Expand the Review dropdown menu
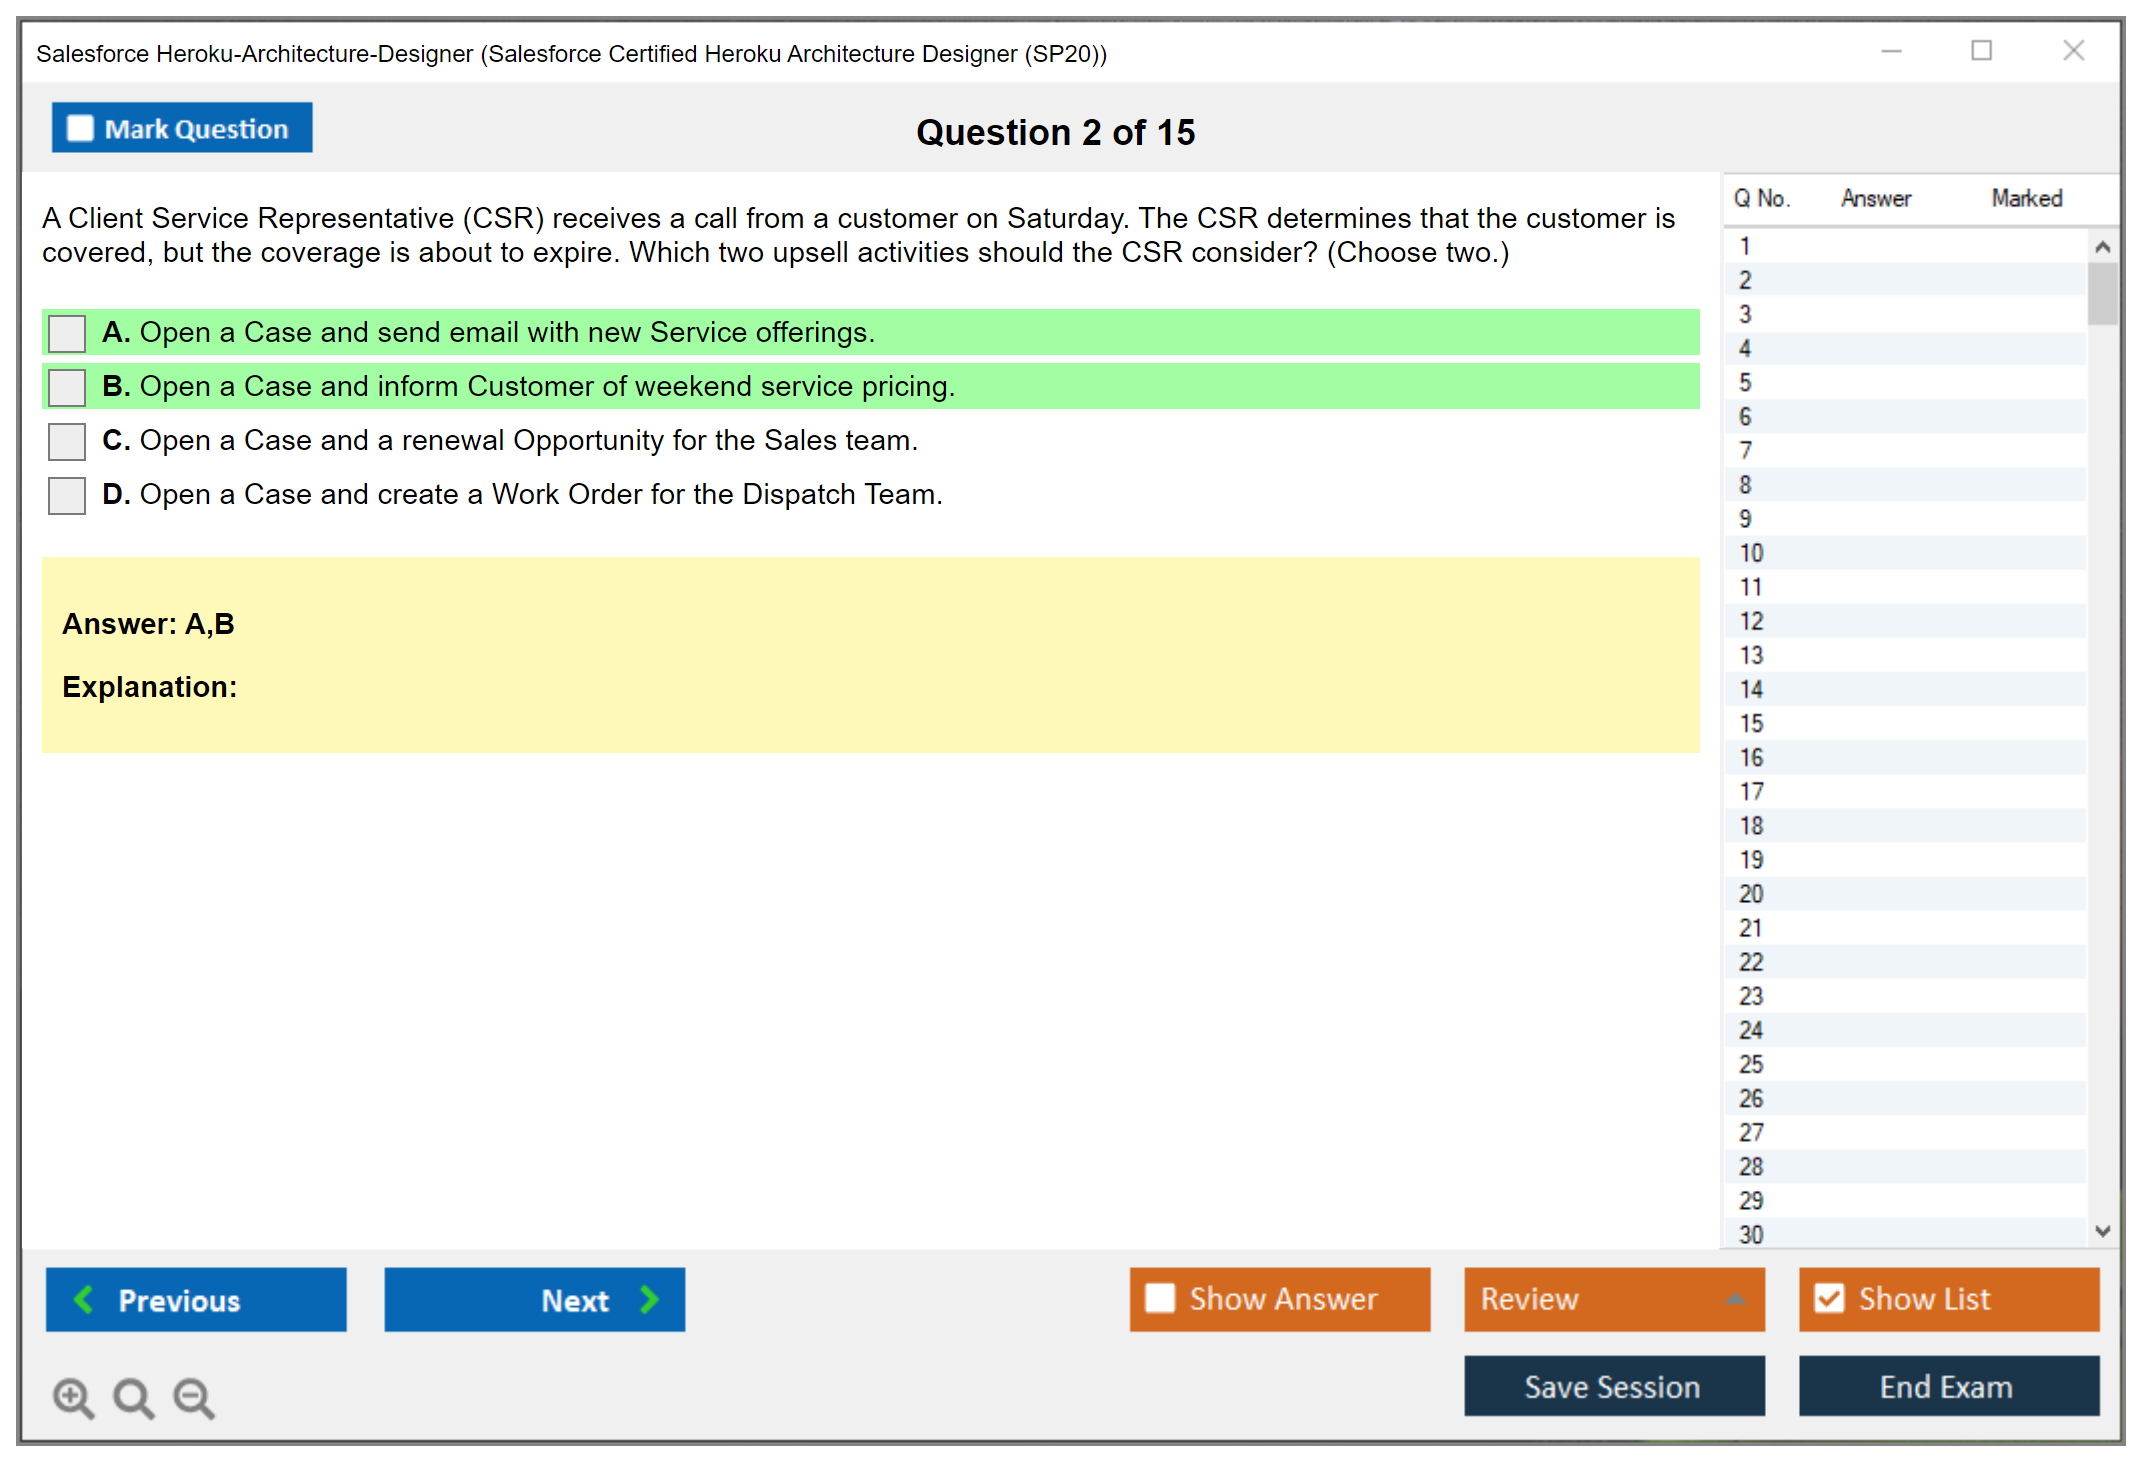 [x=1735, y=1299]
